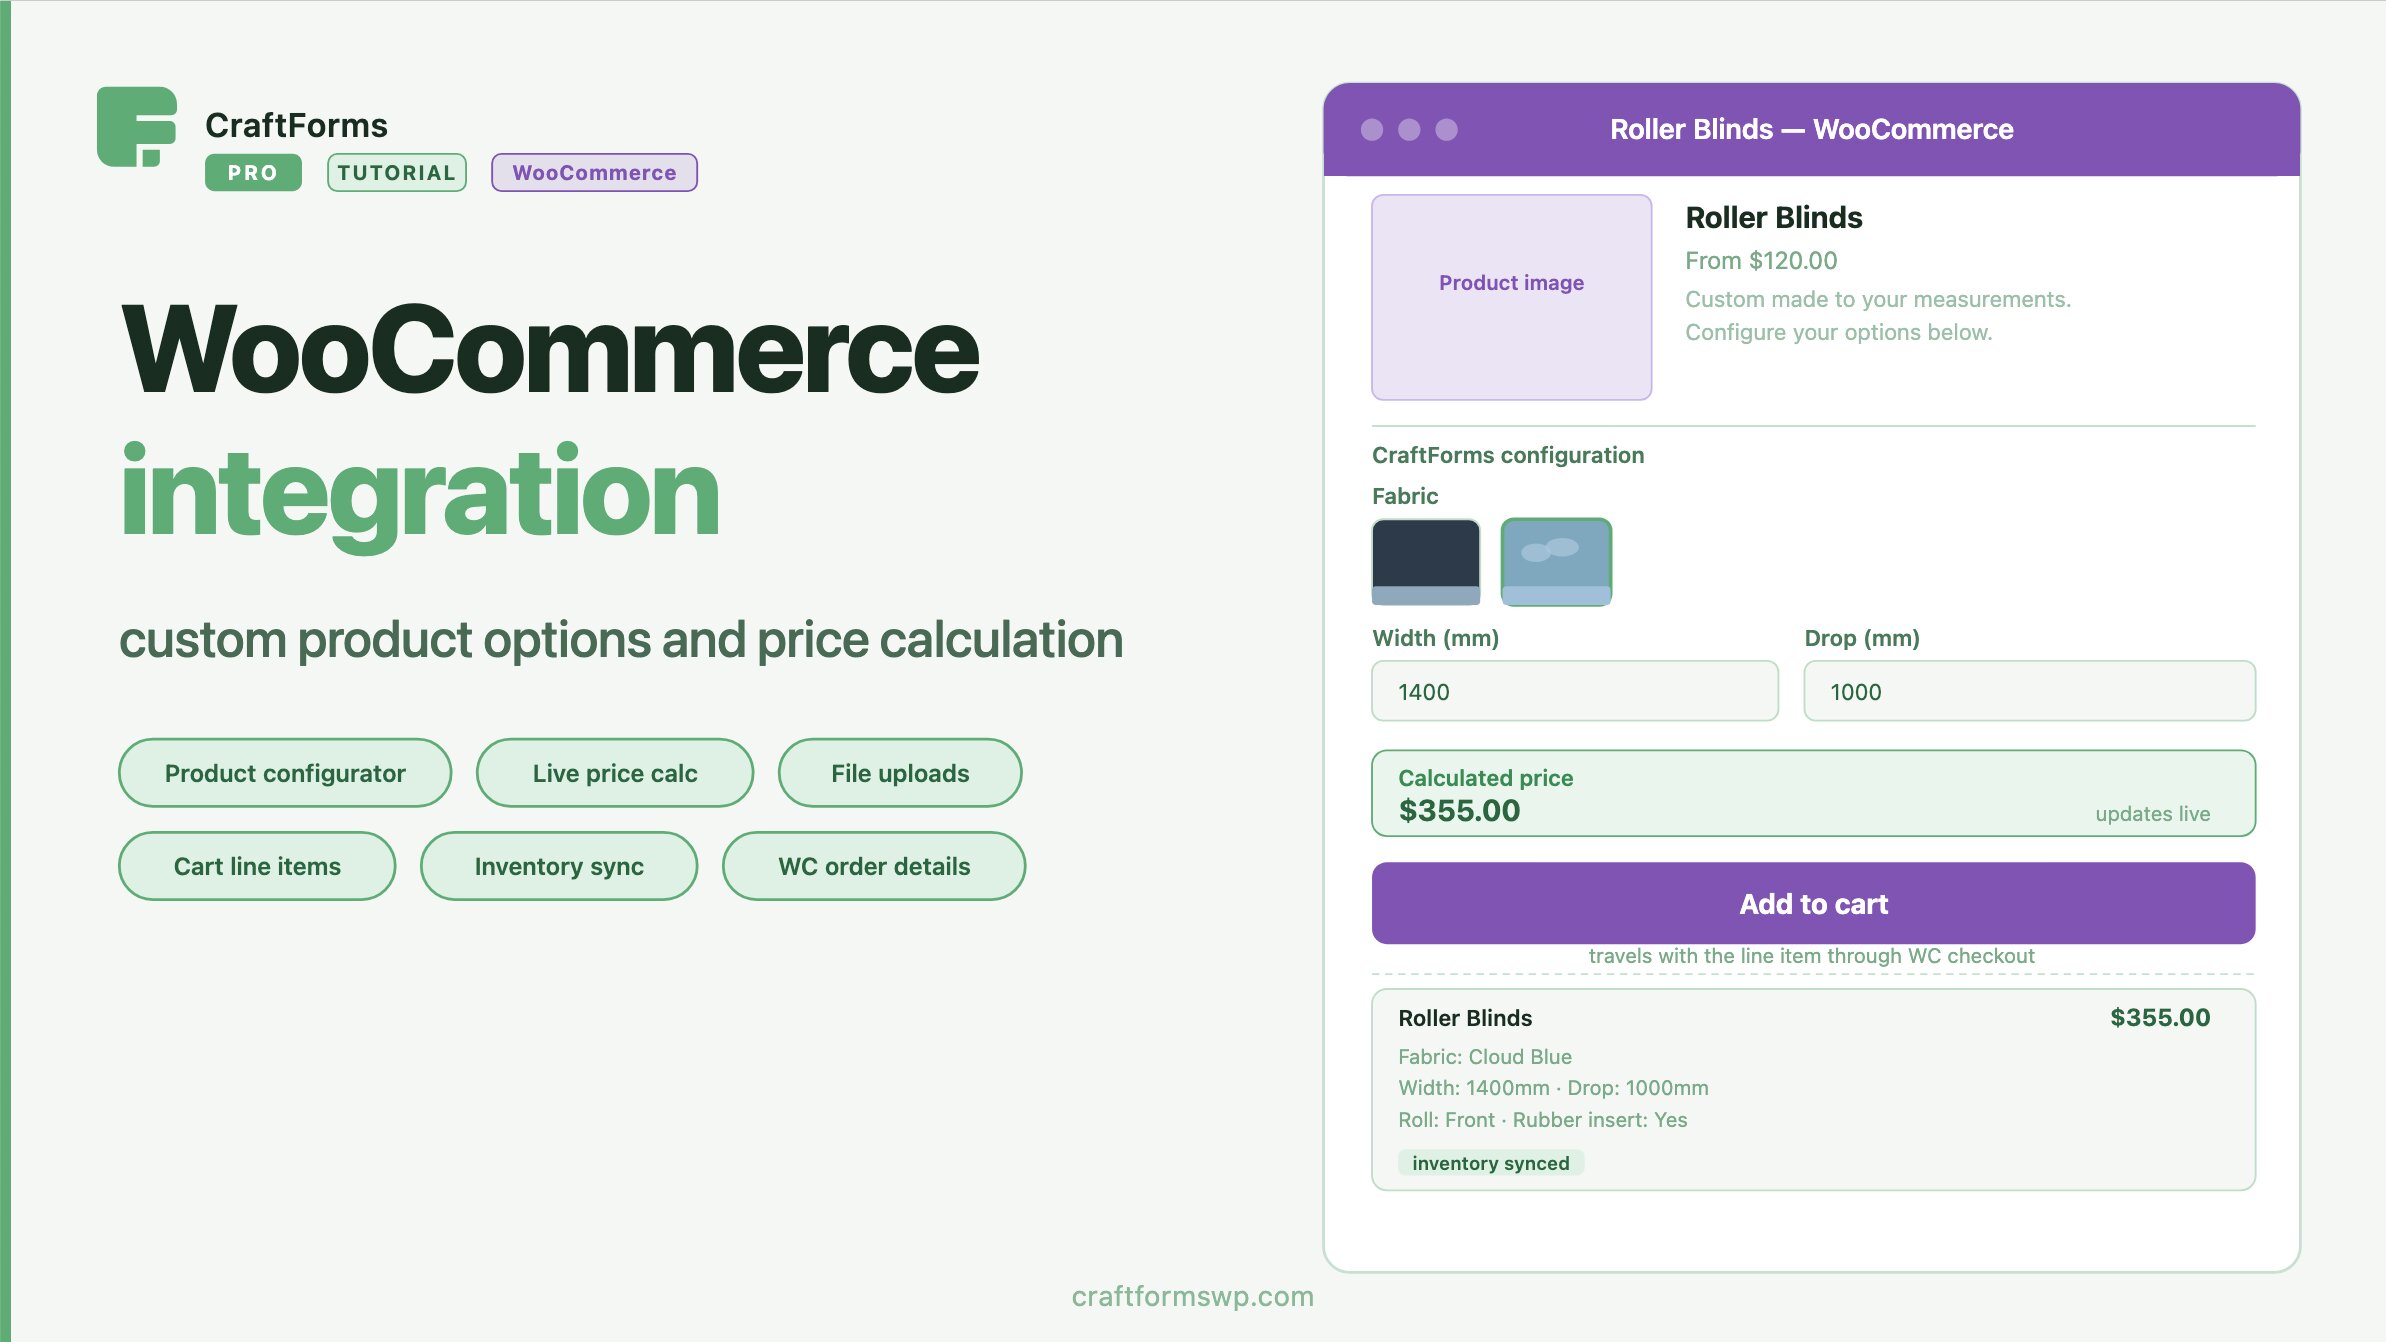This screenshot has width=2386, height=1342.
Task: Click the 'From $120.00' price text
Action: 1761,261
